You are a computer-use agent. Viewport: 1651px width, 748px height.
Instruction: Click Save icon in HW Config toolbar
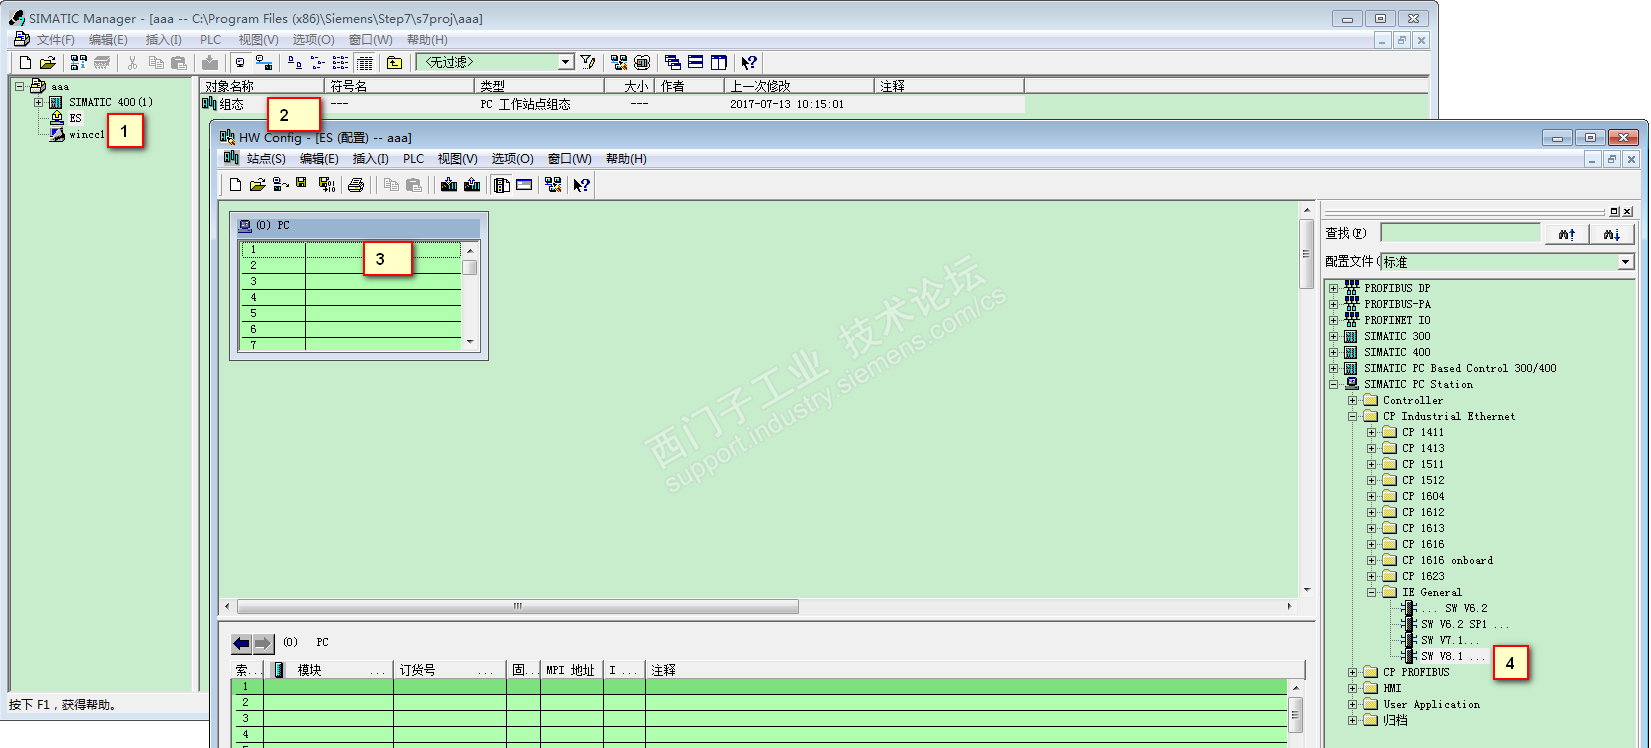[301, 184]
